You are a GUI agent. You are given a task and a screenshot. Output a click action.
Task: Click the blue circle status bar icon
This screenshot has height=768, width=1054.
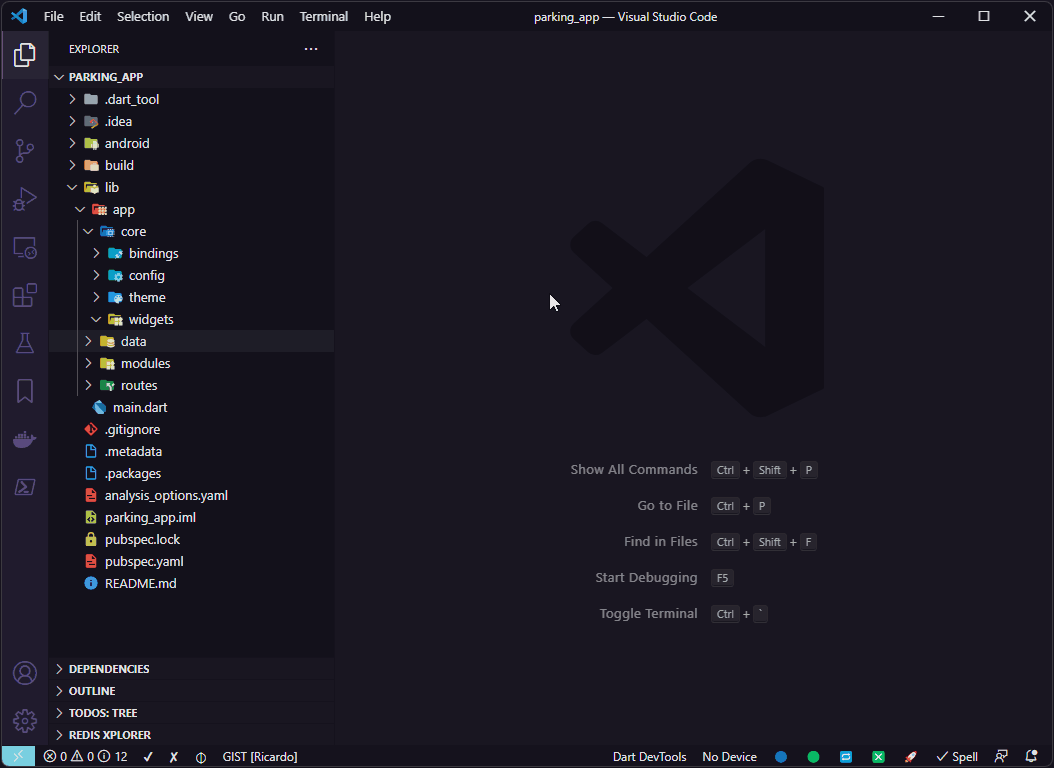(x=780, y=757)
